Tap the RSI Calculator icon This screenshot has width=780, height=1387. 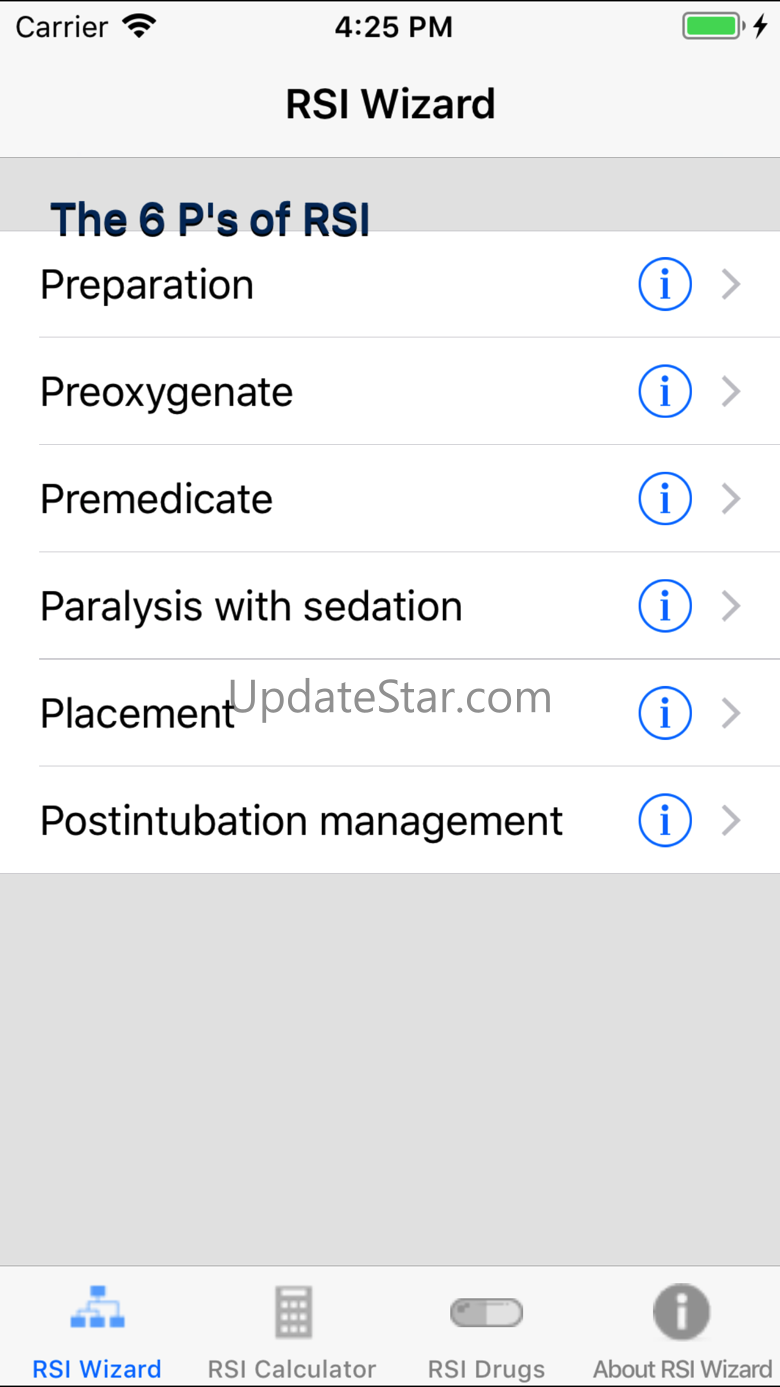coord(293,1313)
